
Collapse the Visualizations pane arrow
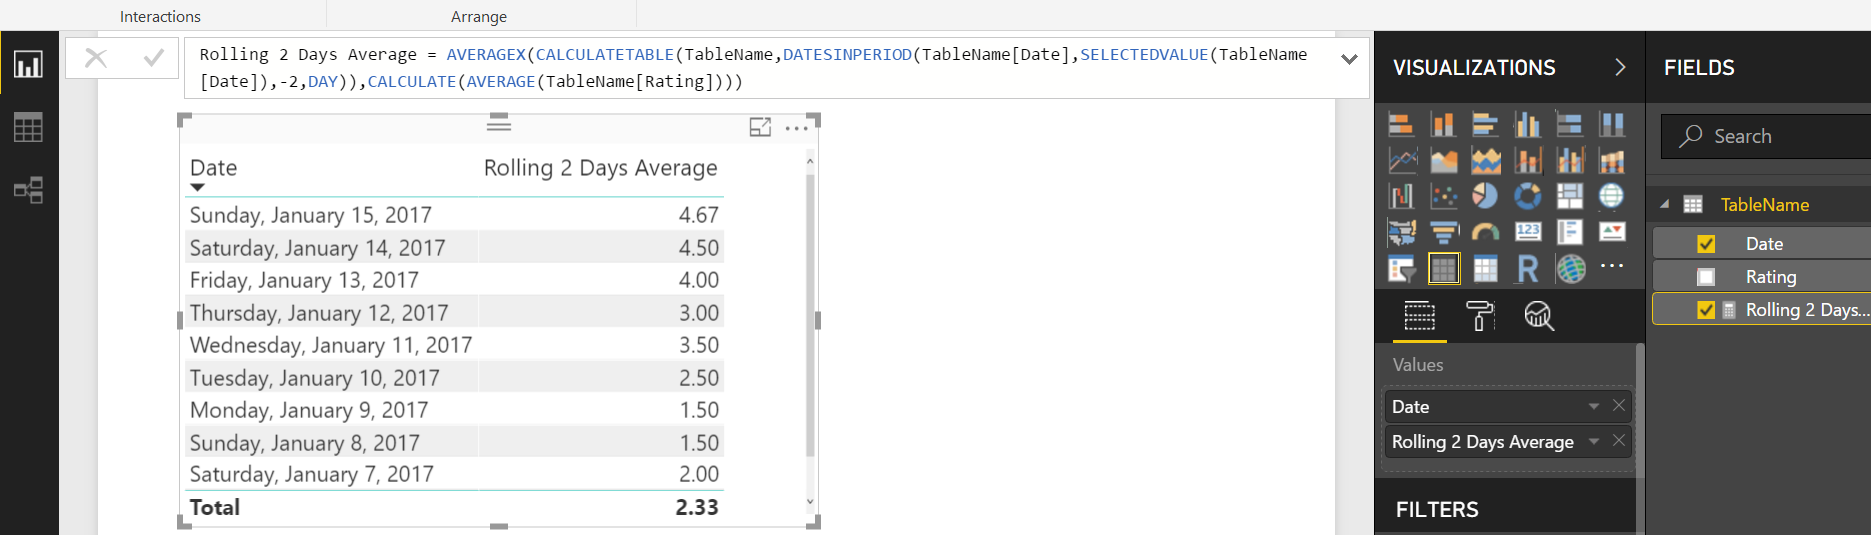tap(1620, 67)
